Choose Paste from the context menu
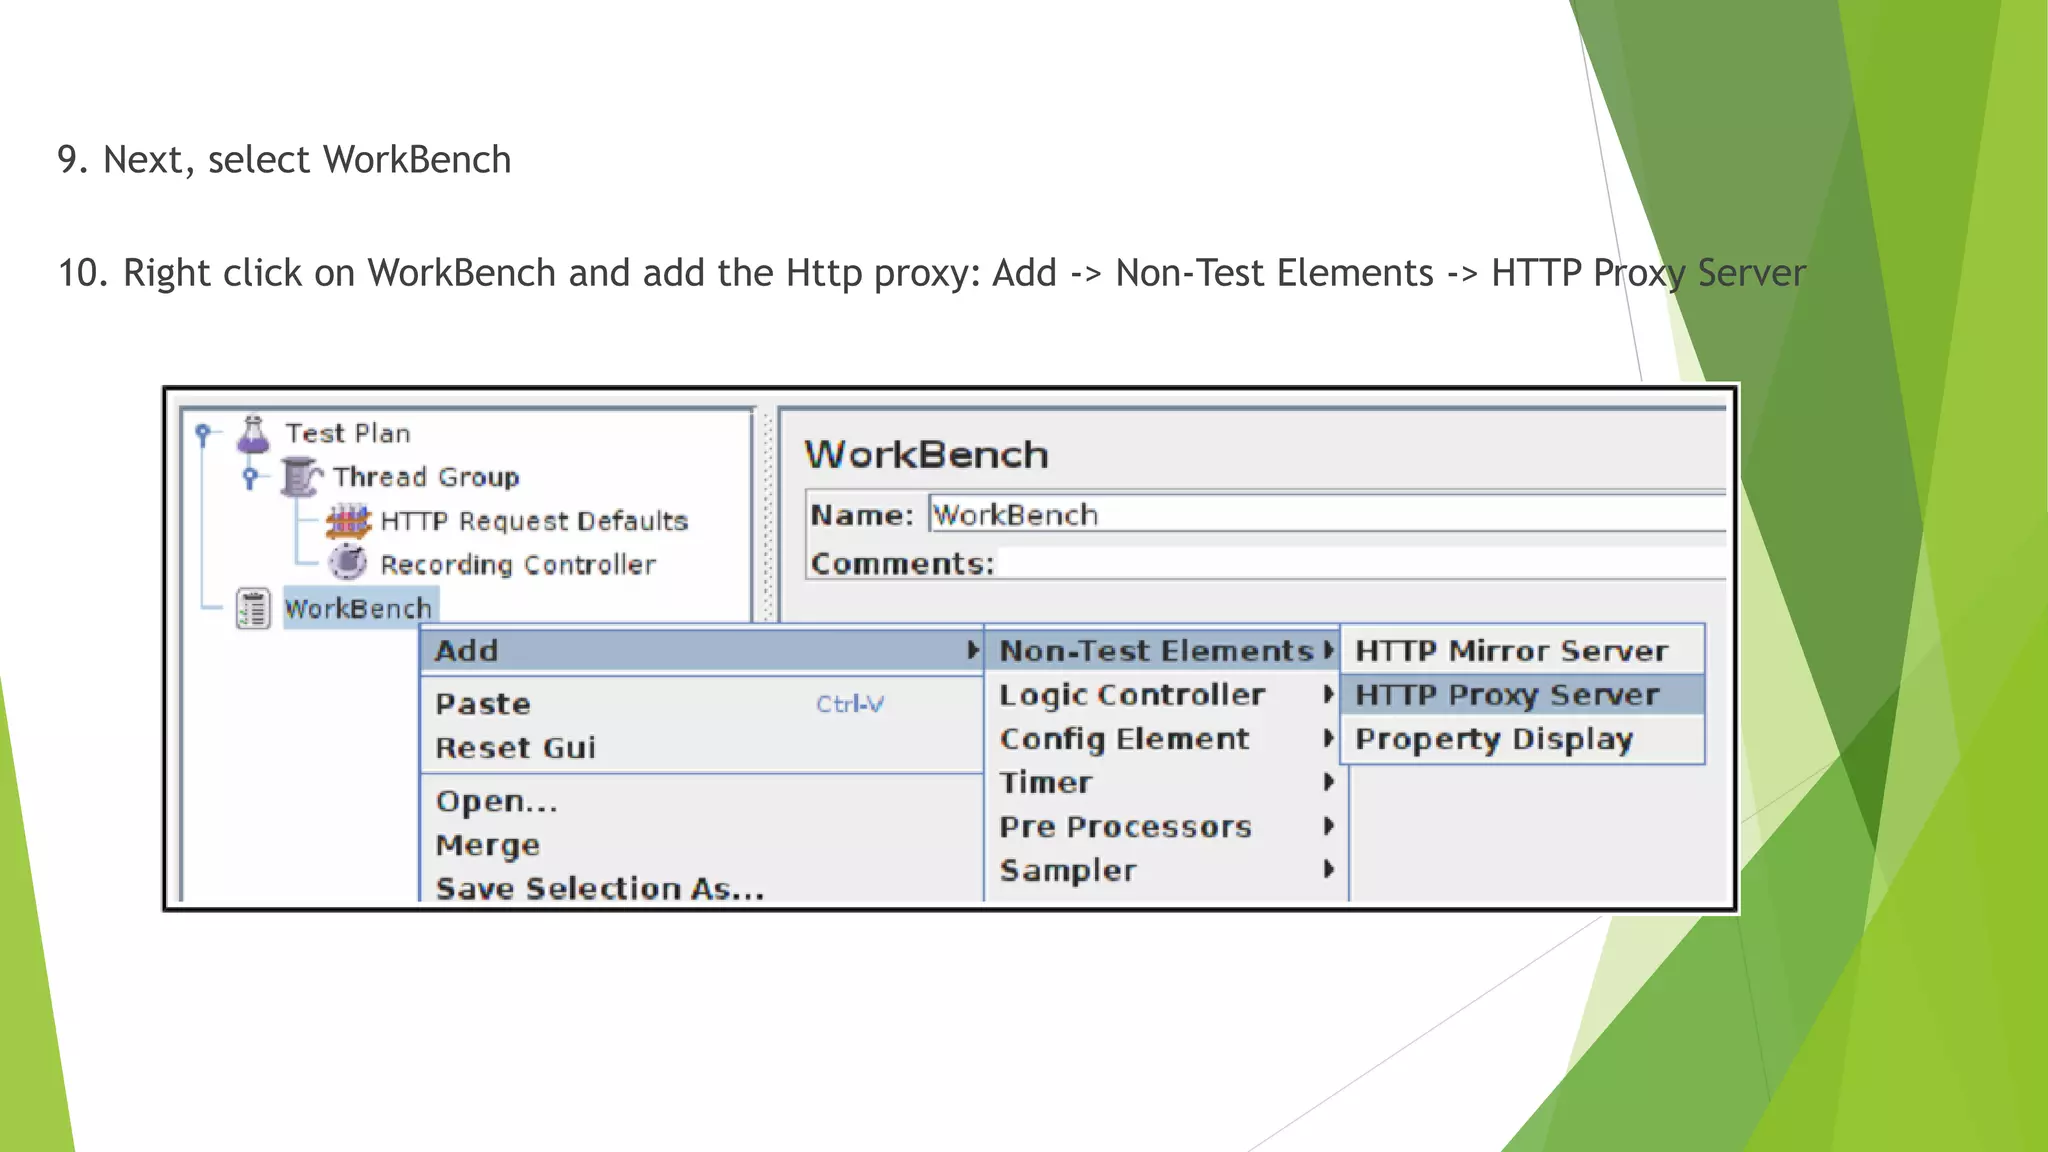 coord(702,704)
